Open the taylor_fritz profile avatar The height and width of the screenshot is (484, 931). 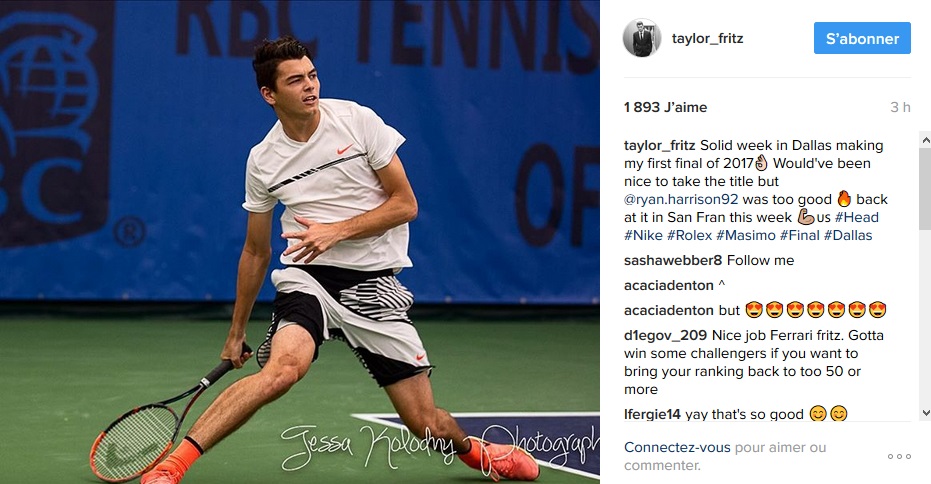(x=642, y=38)
